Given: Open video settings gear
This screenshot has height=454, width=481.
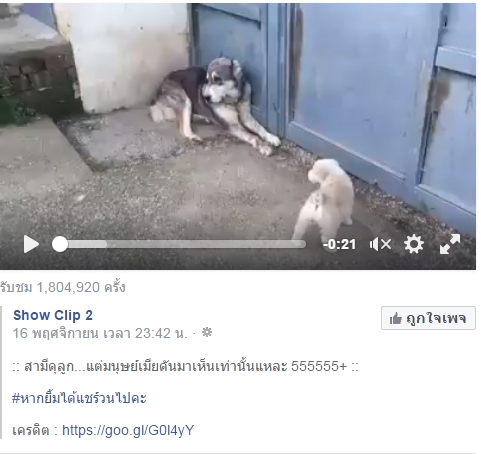Looking at the screenshot, I should [x=414, y=244].
